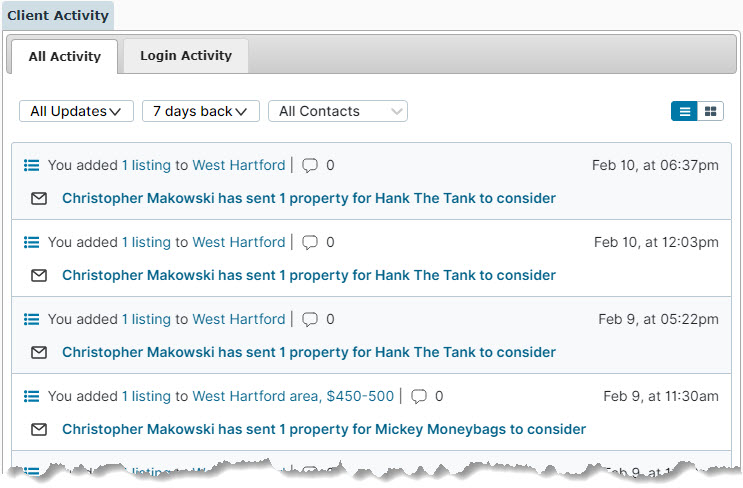Click list icon in Feb 9 05:22pm row
This screenshot has height=488, width=743.
[32, 319]
